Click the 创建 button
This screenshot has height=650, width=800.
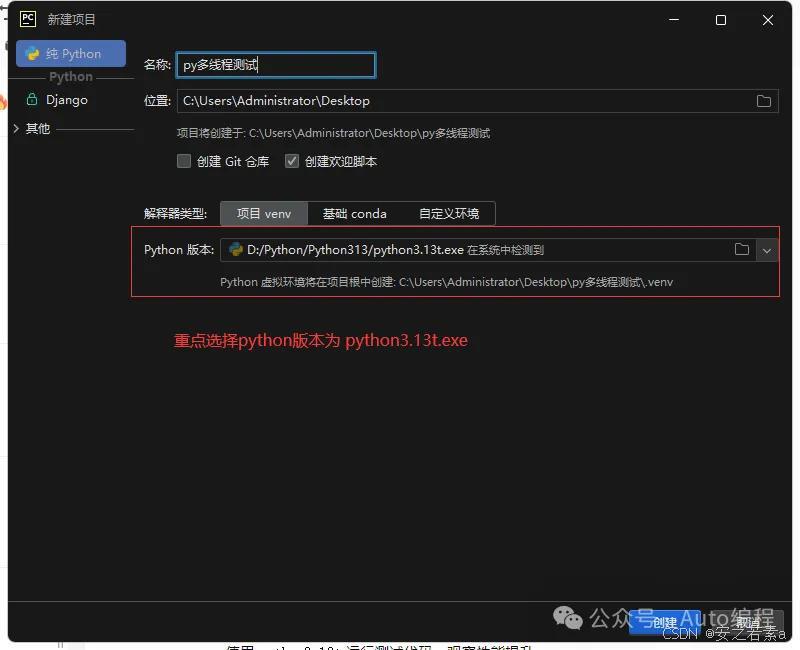point(664,622)
